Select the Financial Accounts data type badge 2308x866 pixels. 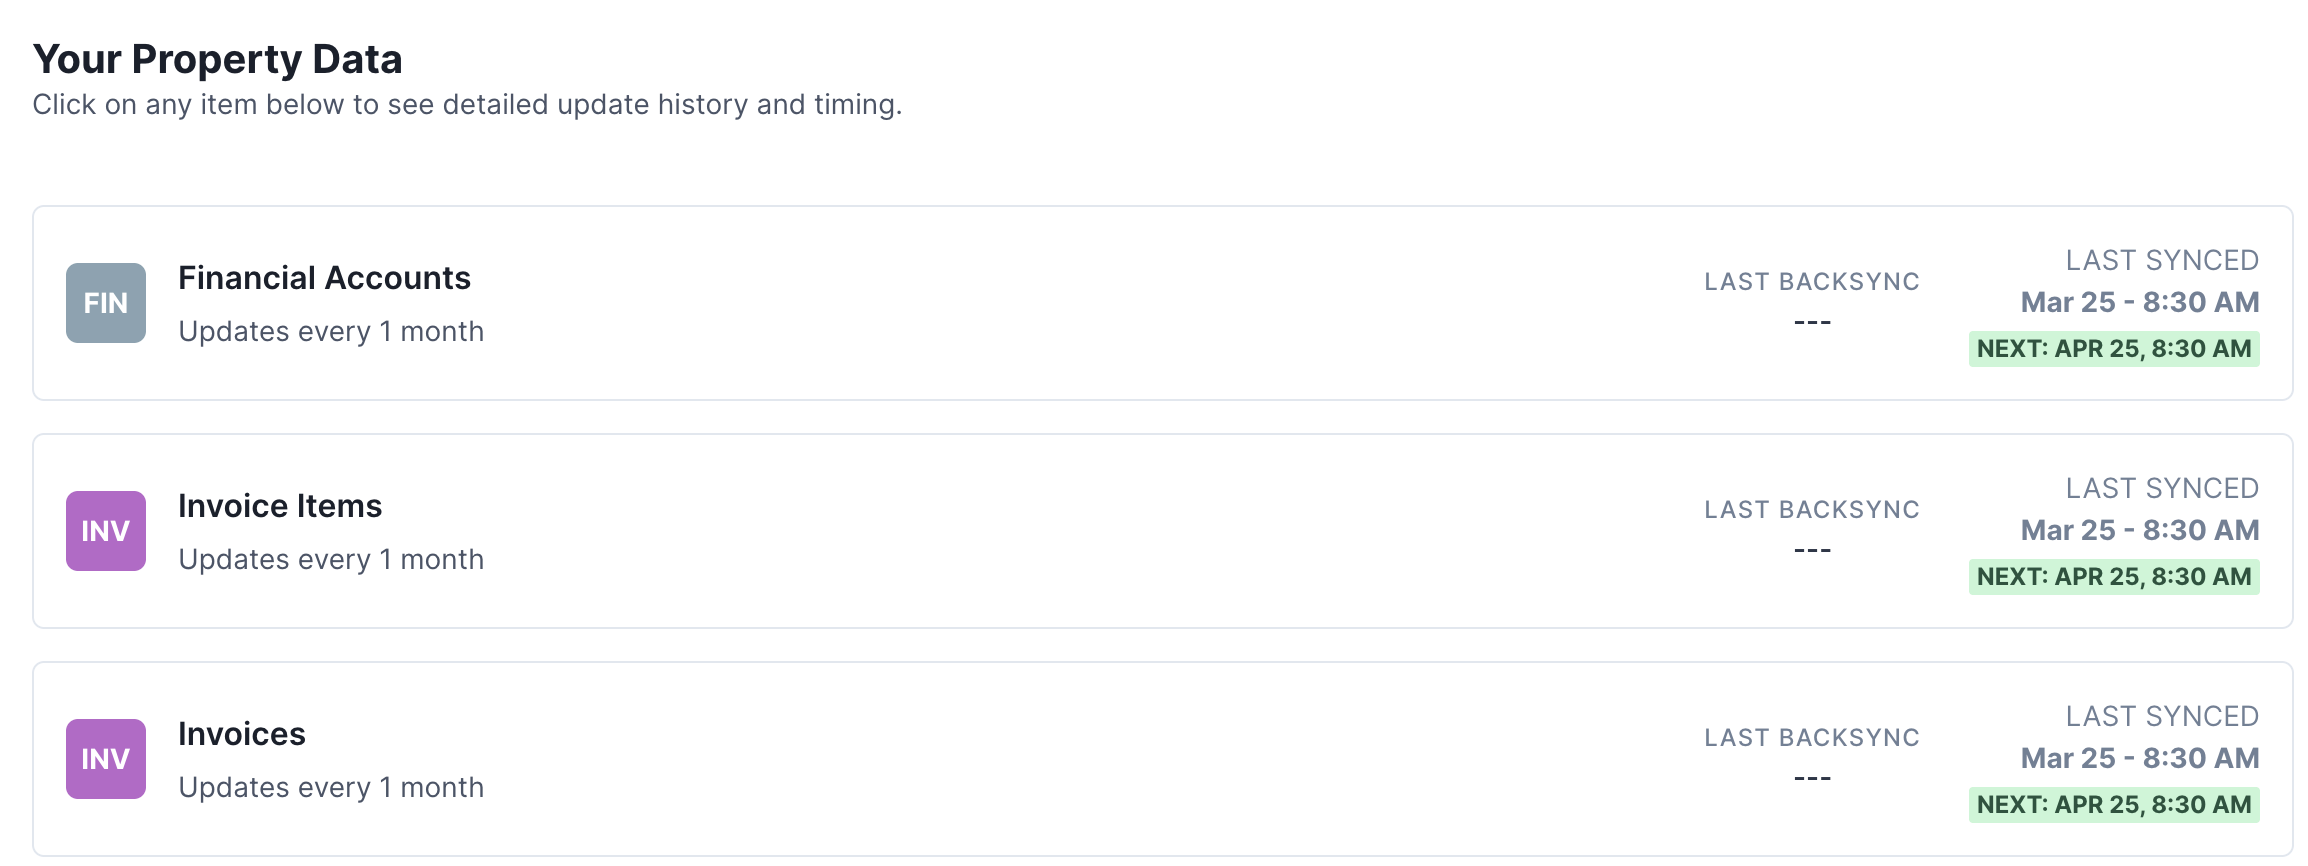(x=105, y=302)
